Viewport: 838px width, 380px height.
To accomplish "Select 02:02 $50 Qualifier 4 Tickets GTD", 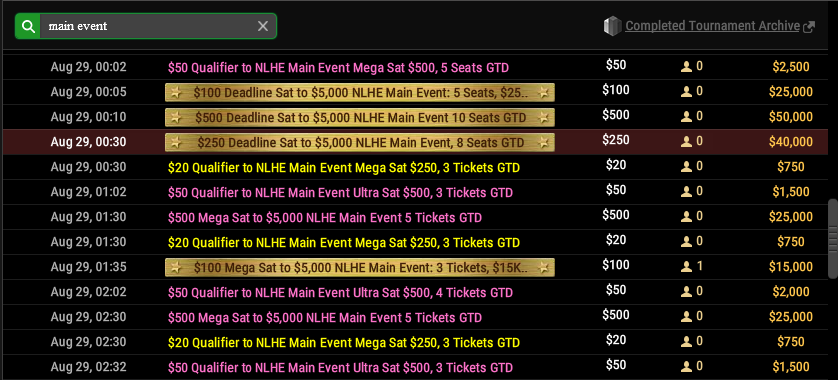I will click(x=415, y=292).
